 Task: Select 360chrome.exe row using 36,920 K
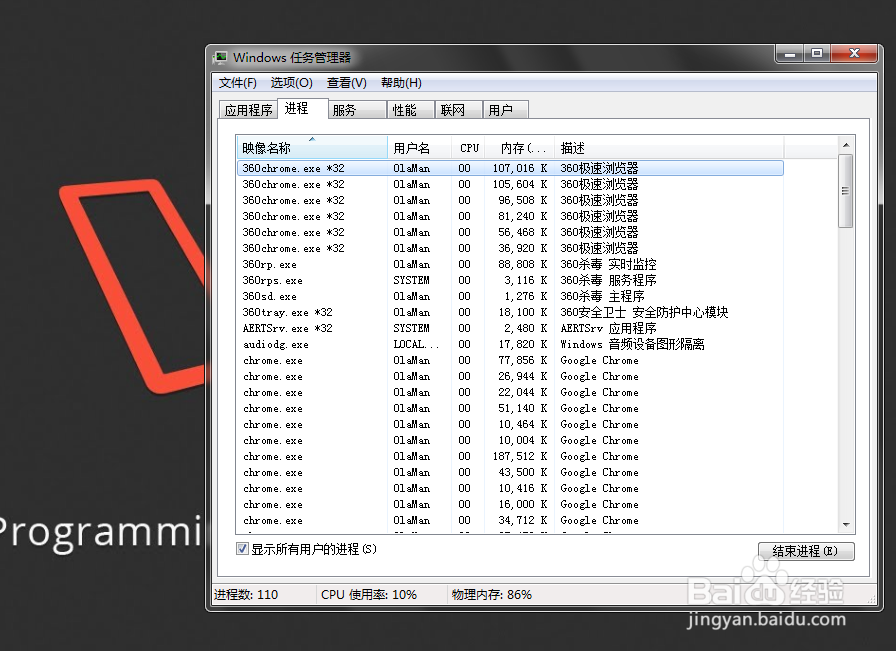point(510,248)
